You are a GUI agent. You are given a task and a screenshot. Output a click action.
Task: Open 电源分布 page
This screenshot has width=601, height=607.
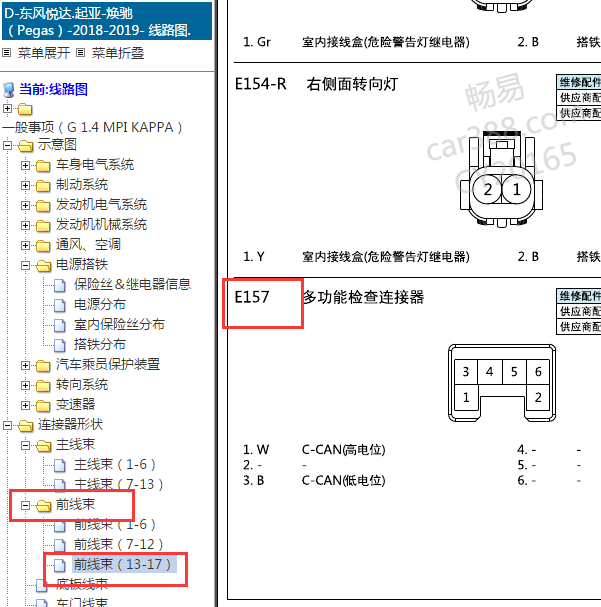pos(100,305)
